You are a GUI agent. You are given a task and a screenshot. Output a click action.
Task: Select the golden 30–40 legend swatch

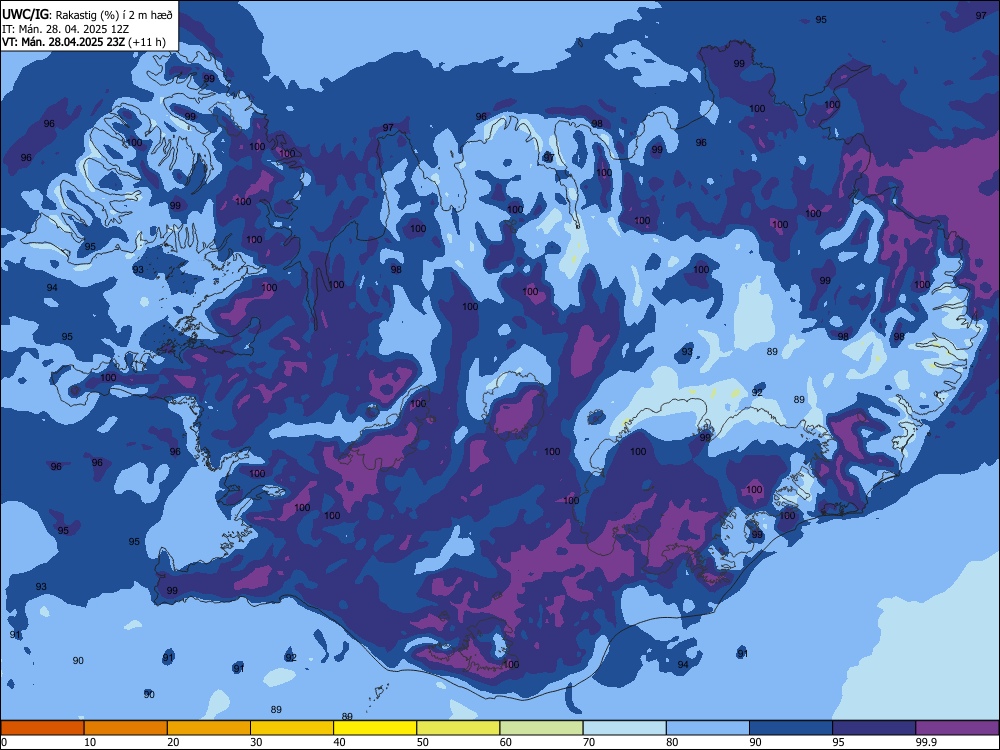click(292, 728)
